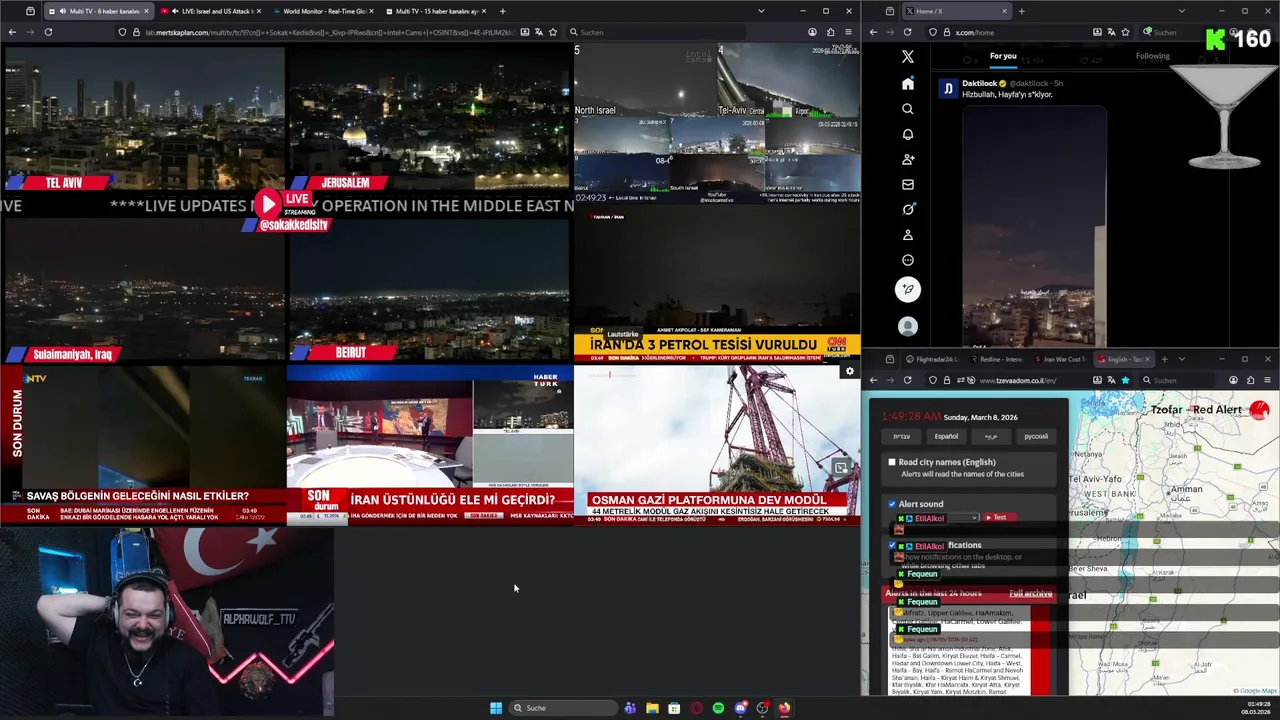The height and width of the screenshot is (720, 1280).
Task: Open X profile person icon
Action: 908,235
